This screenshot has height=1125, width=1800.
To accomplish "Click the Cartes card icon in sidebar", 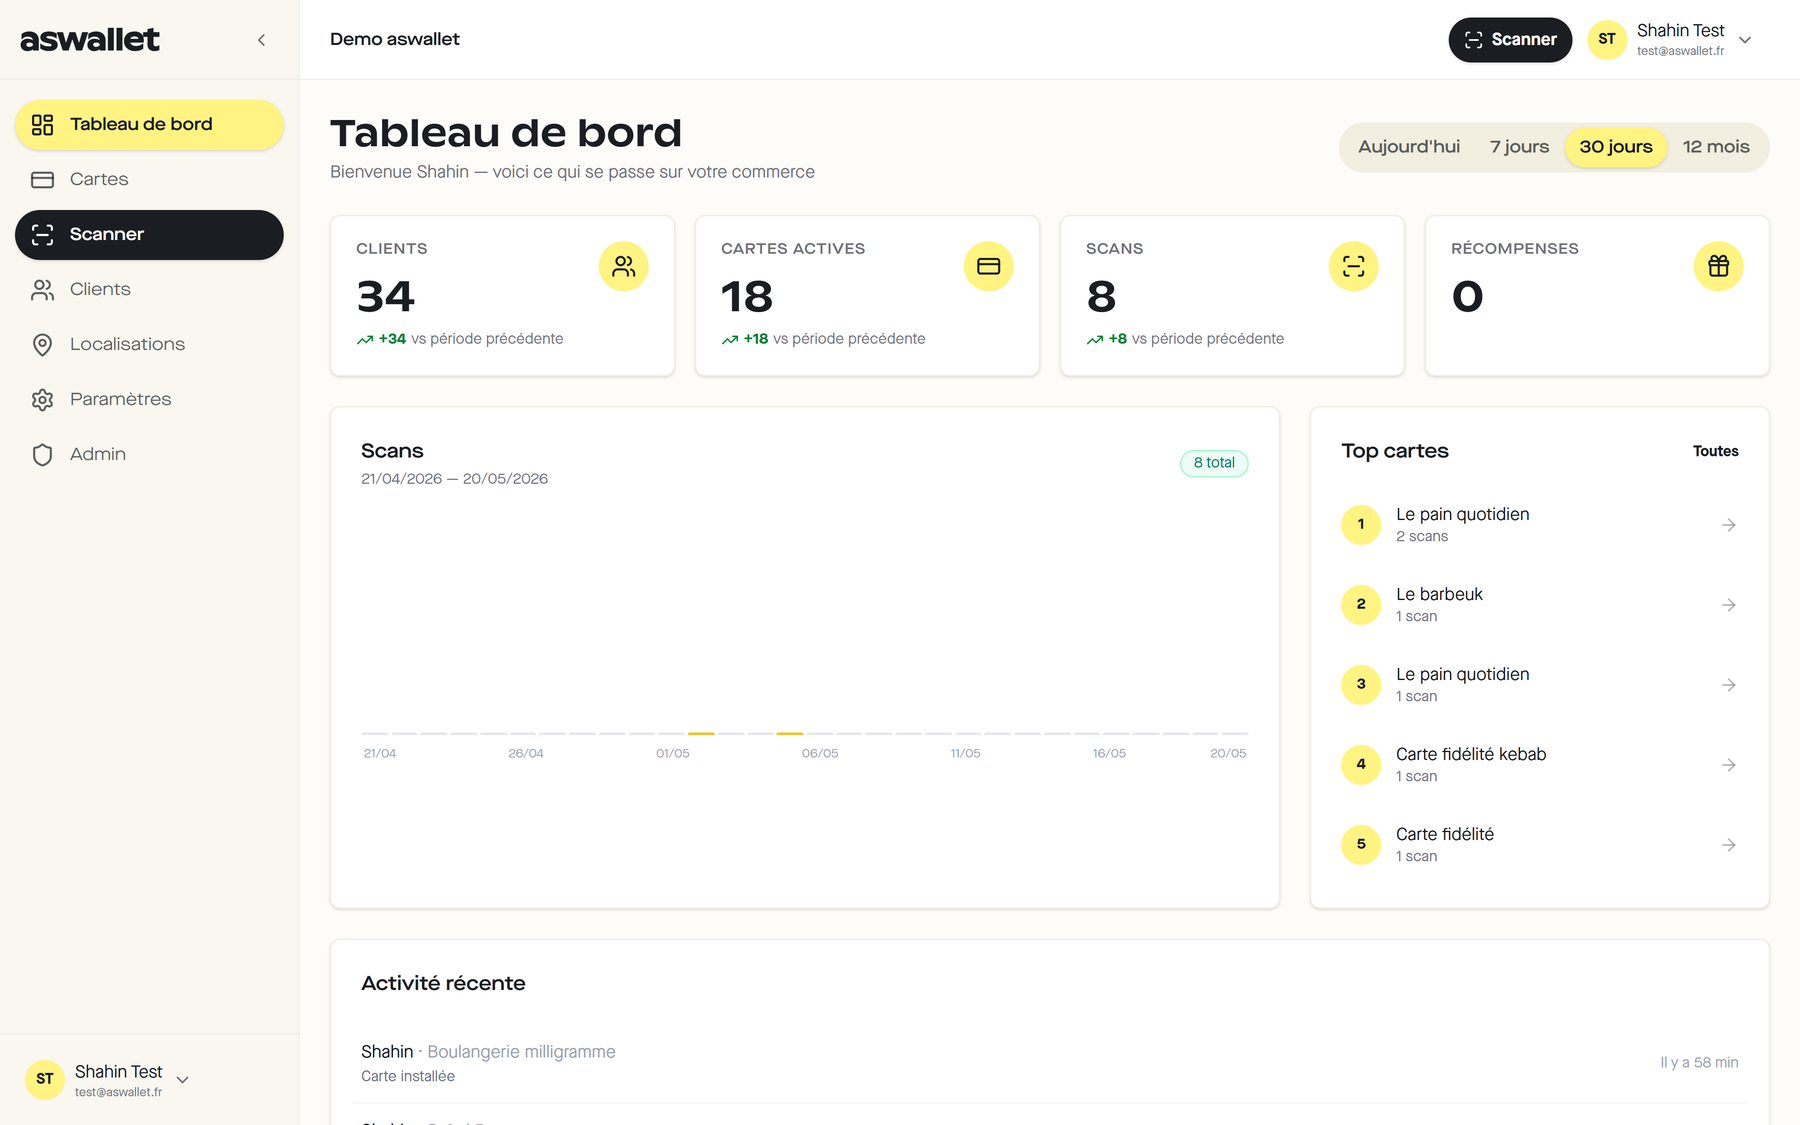I will 42,180.
